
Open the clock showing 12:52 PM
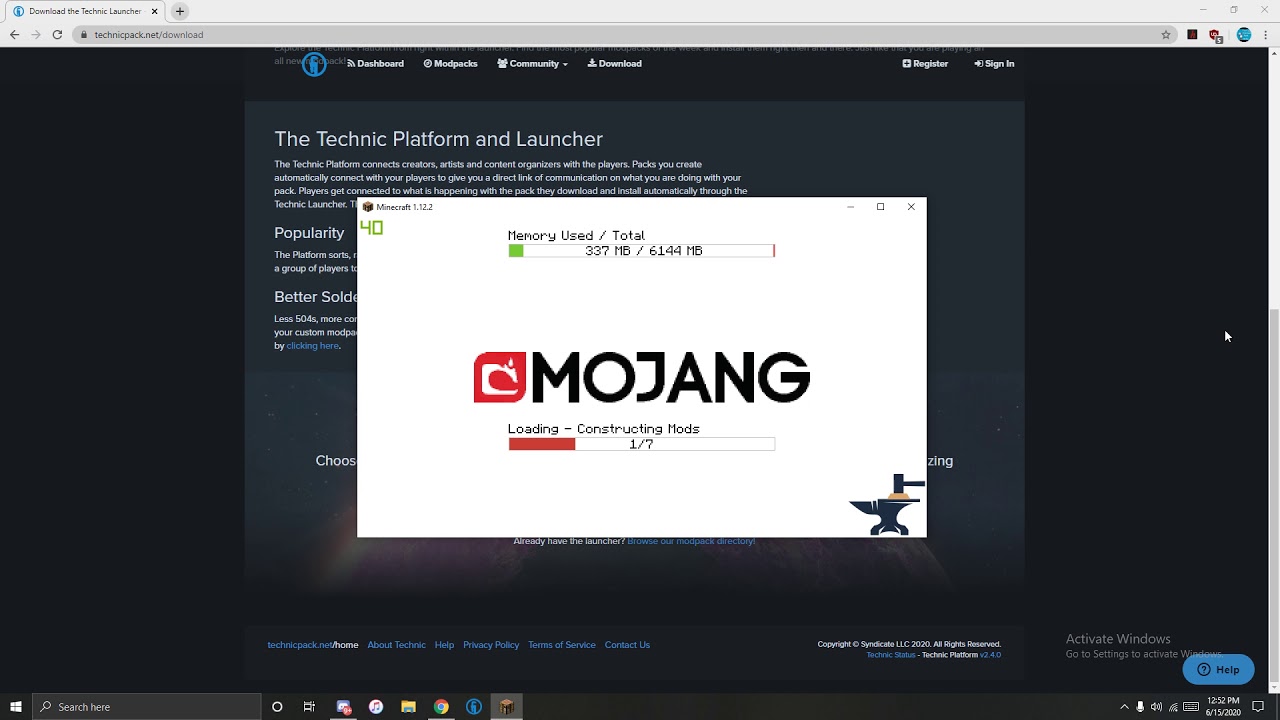click(1223, 707)
